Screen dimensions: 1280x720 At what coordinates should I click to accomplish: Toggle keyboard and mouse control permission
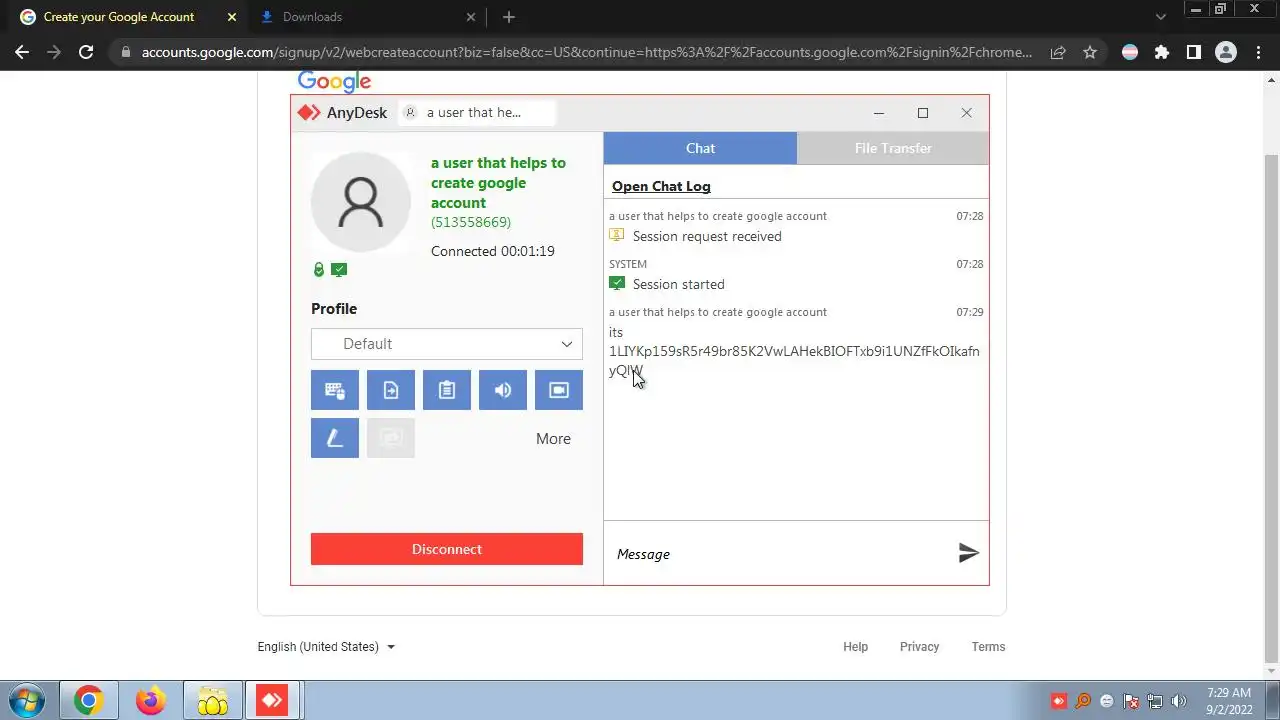(335, 390)
